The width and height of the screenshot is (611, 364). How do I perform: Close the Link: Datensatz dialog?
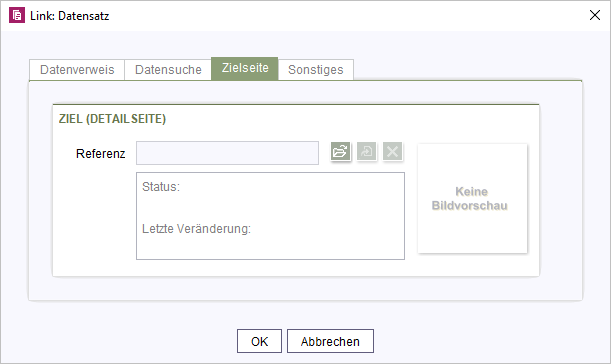595,15
